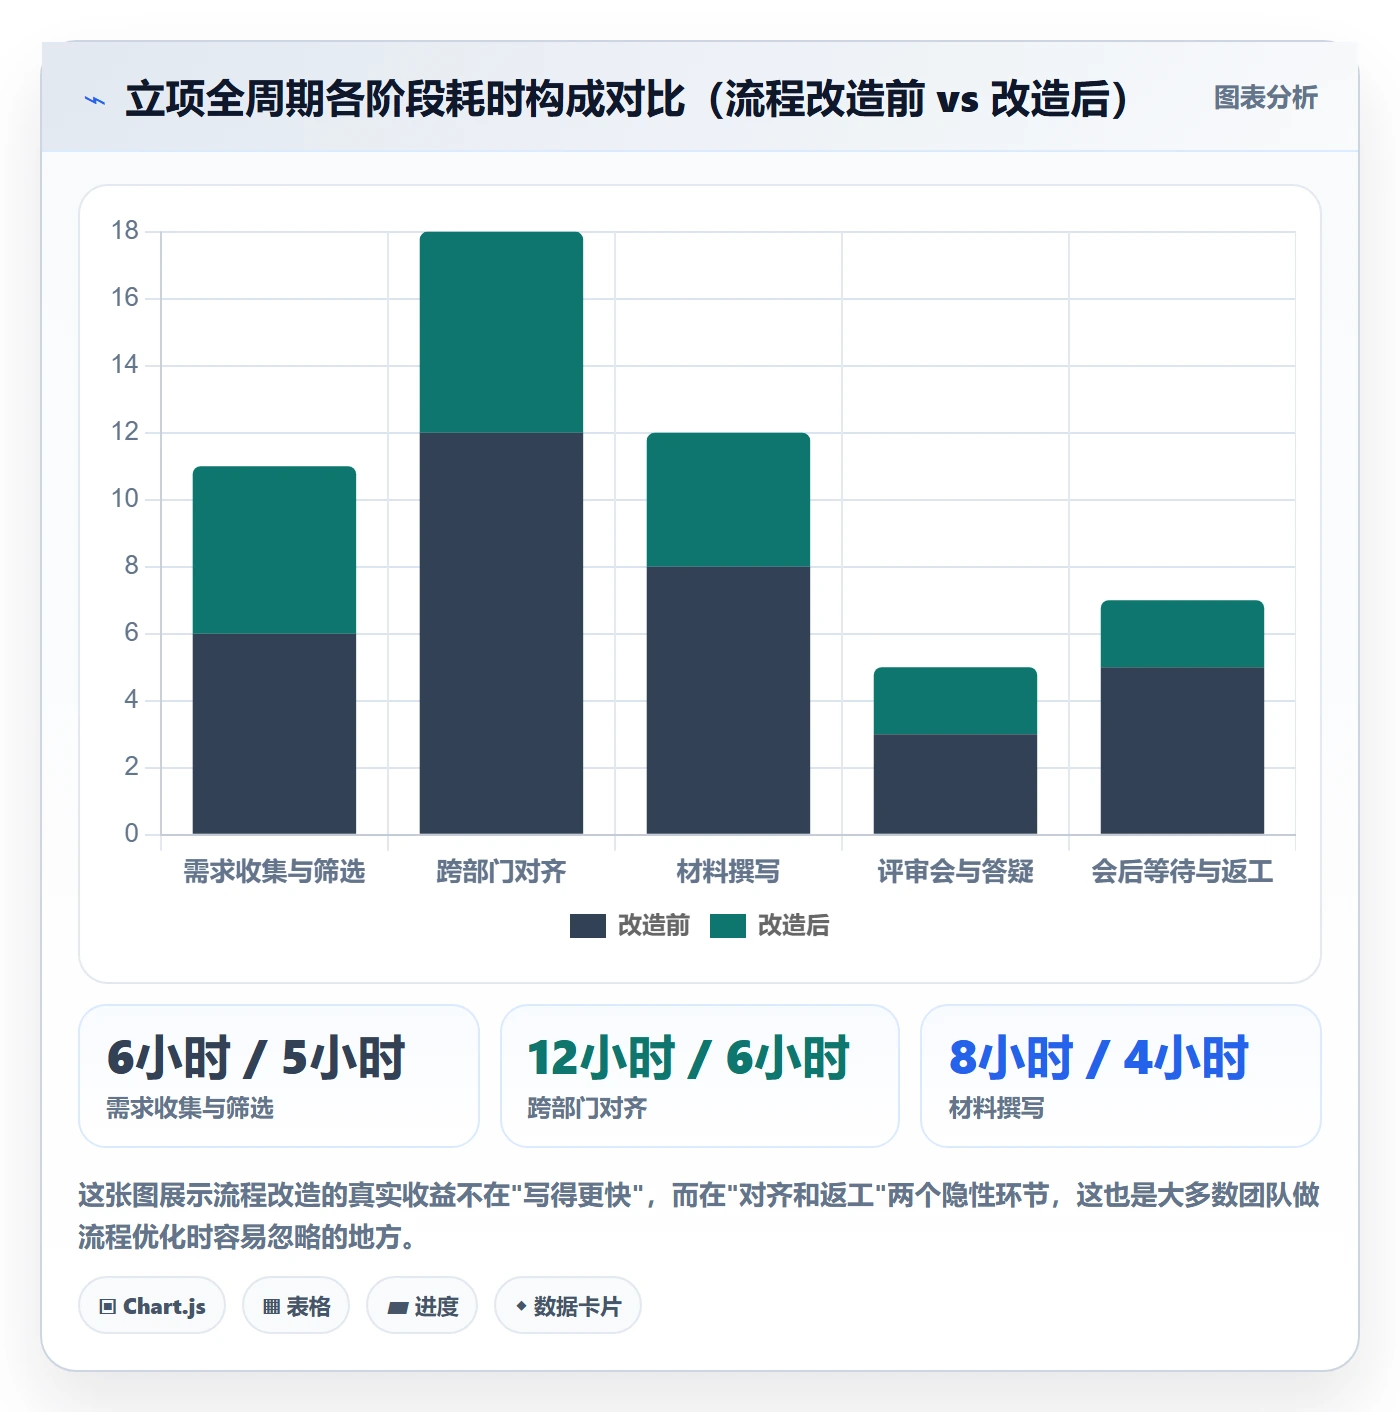Click the y-axis value 18
1400x1412 pixels.
point(125,231)
